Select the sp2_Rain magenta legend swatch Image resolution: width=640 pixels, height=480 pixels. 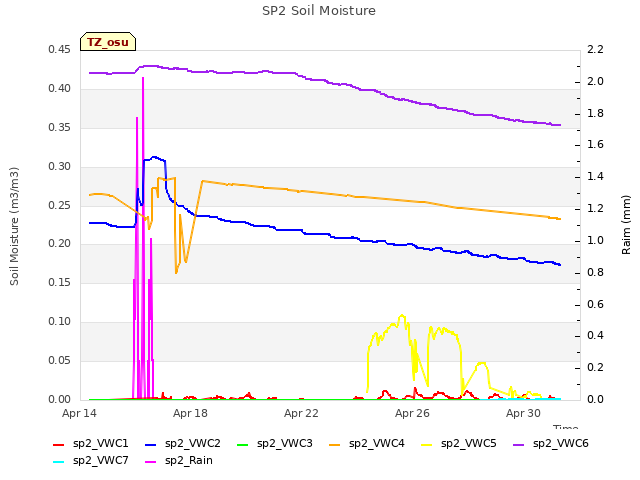[151, 462]
